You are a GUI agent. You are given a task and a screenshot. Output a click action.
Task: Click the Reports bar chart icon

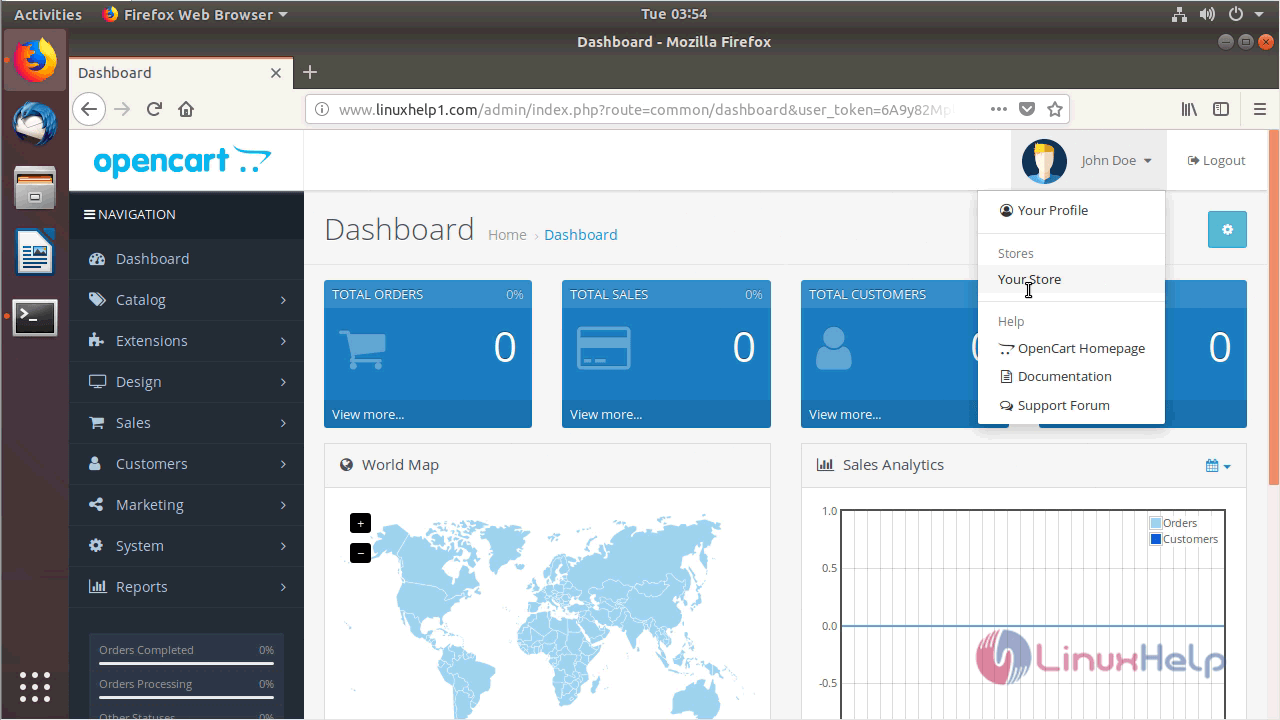[x=96, y=587]
